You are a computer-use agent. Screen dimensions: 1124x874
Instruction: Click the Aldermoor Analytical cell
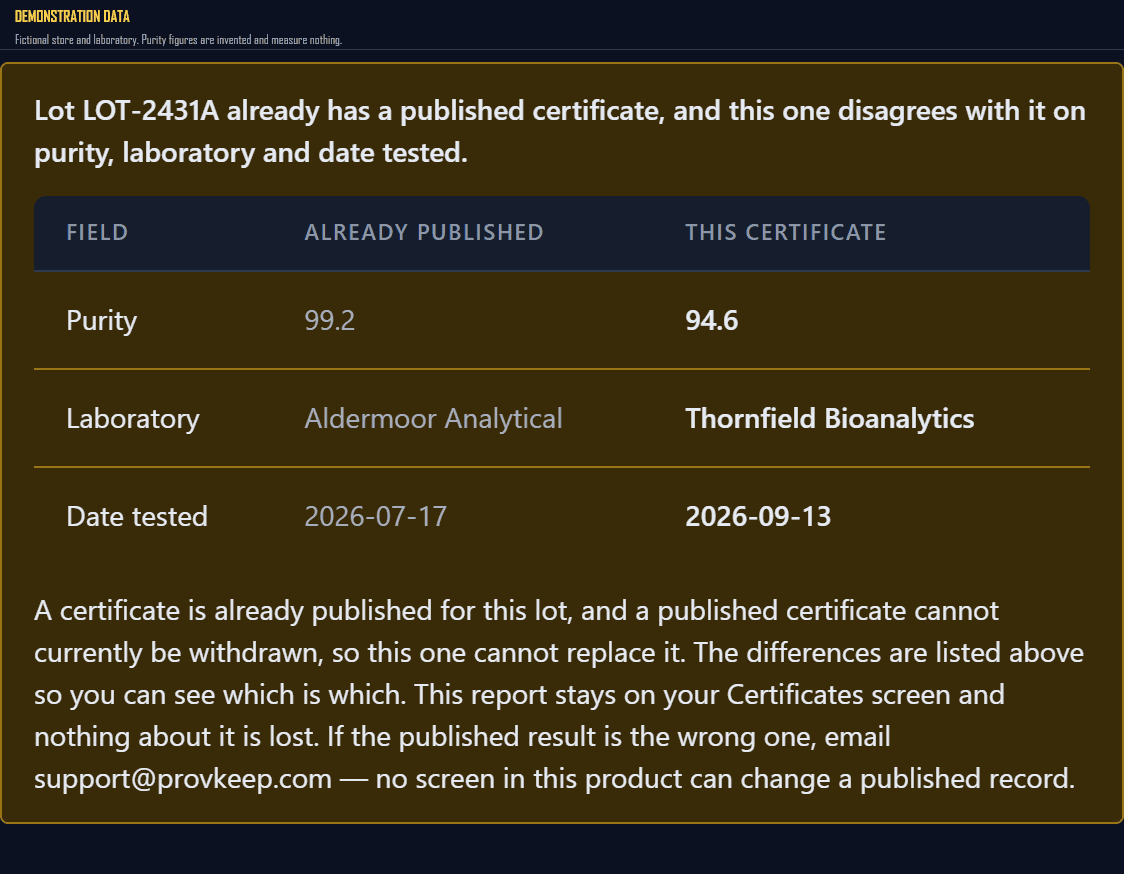433,419
